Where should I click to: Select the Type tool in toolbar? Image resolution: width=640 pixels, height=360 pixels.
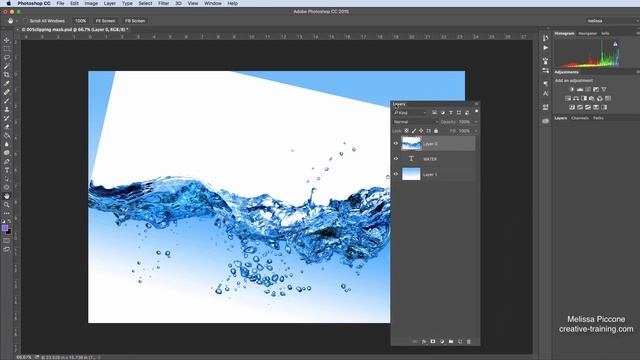(7, 170)
